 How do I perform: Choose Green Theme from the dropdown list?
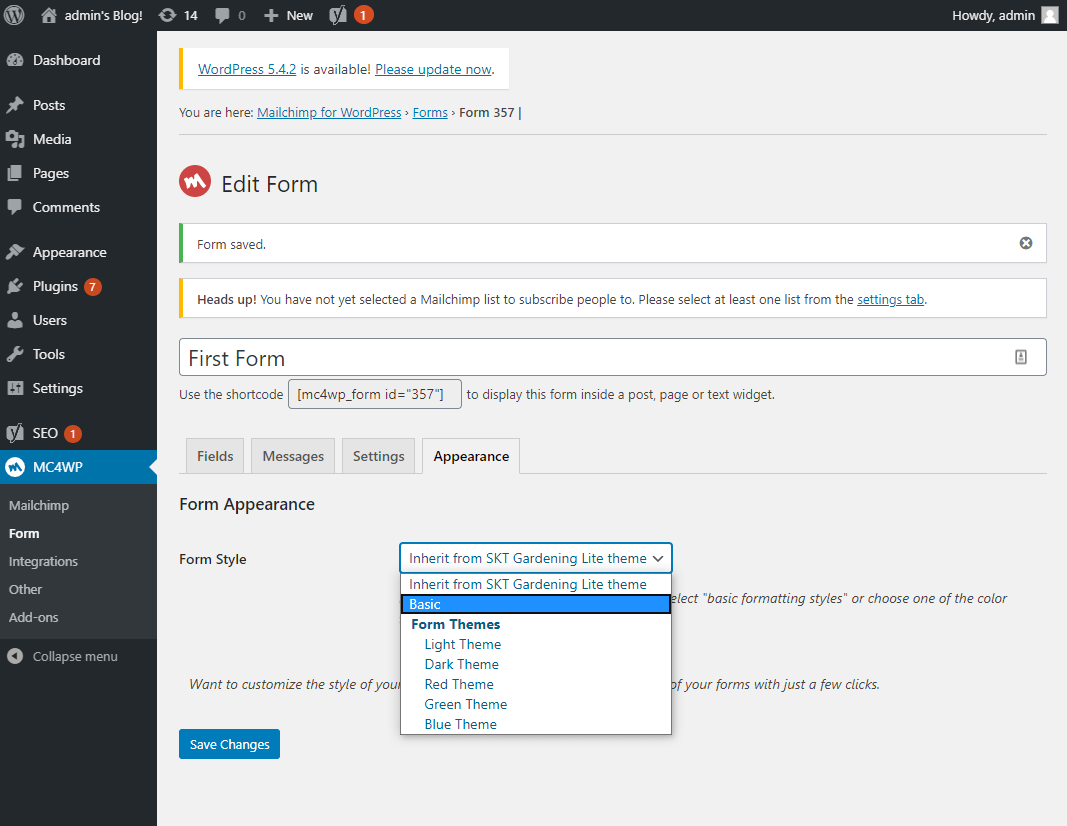tap(536, 704)
